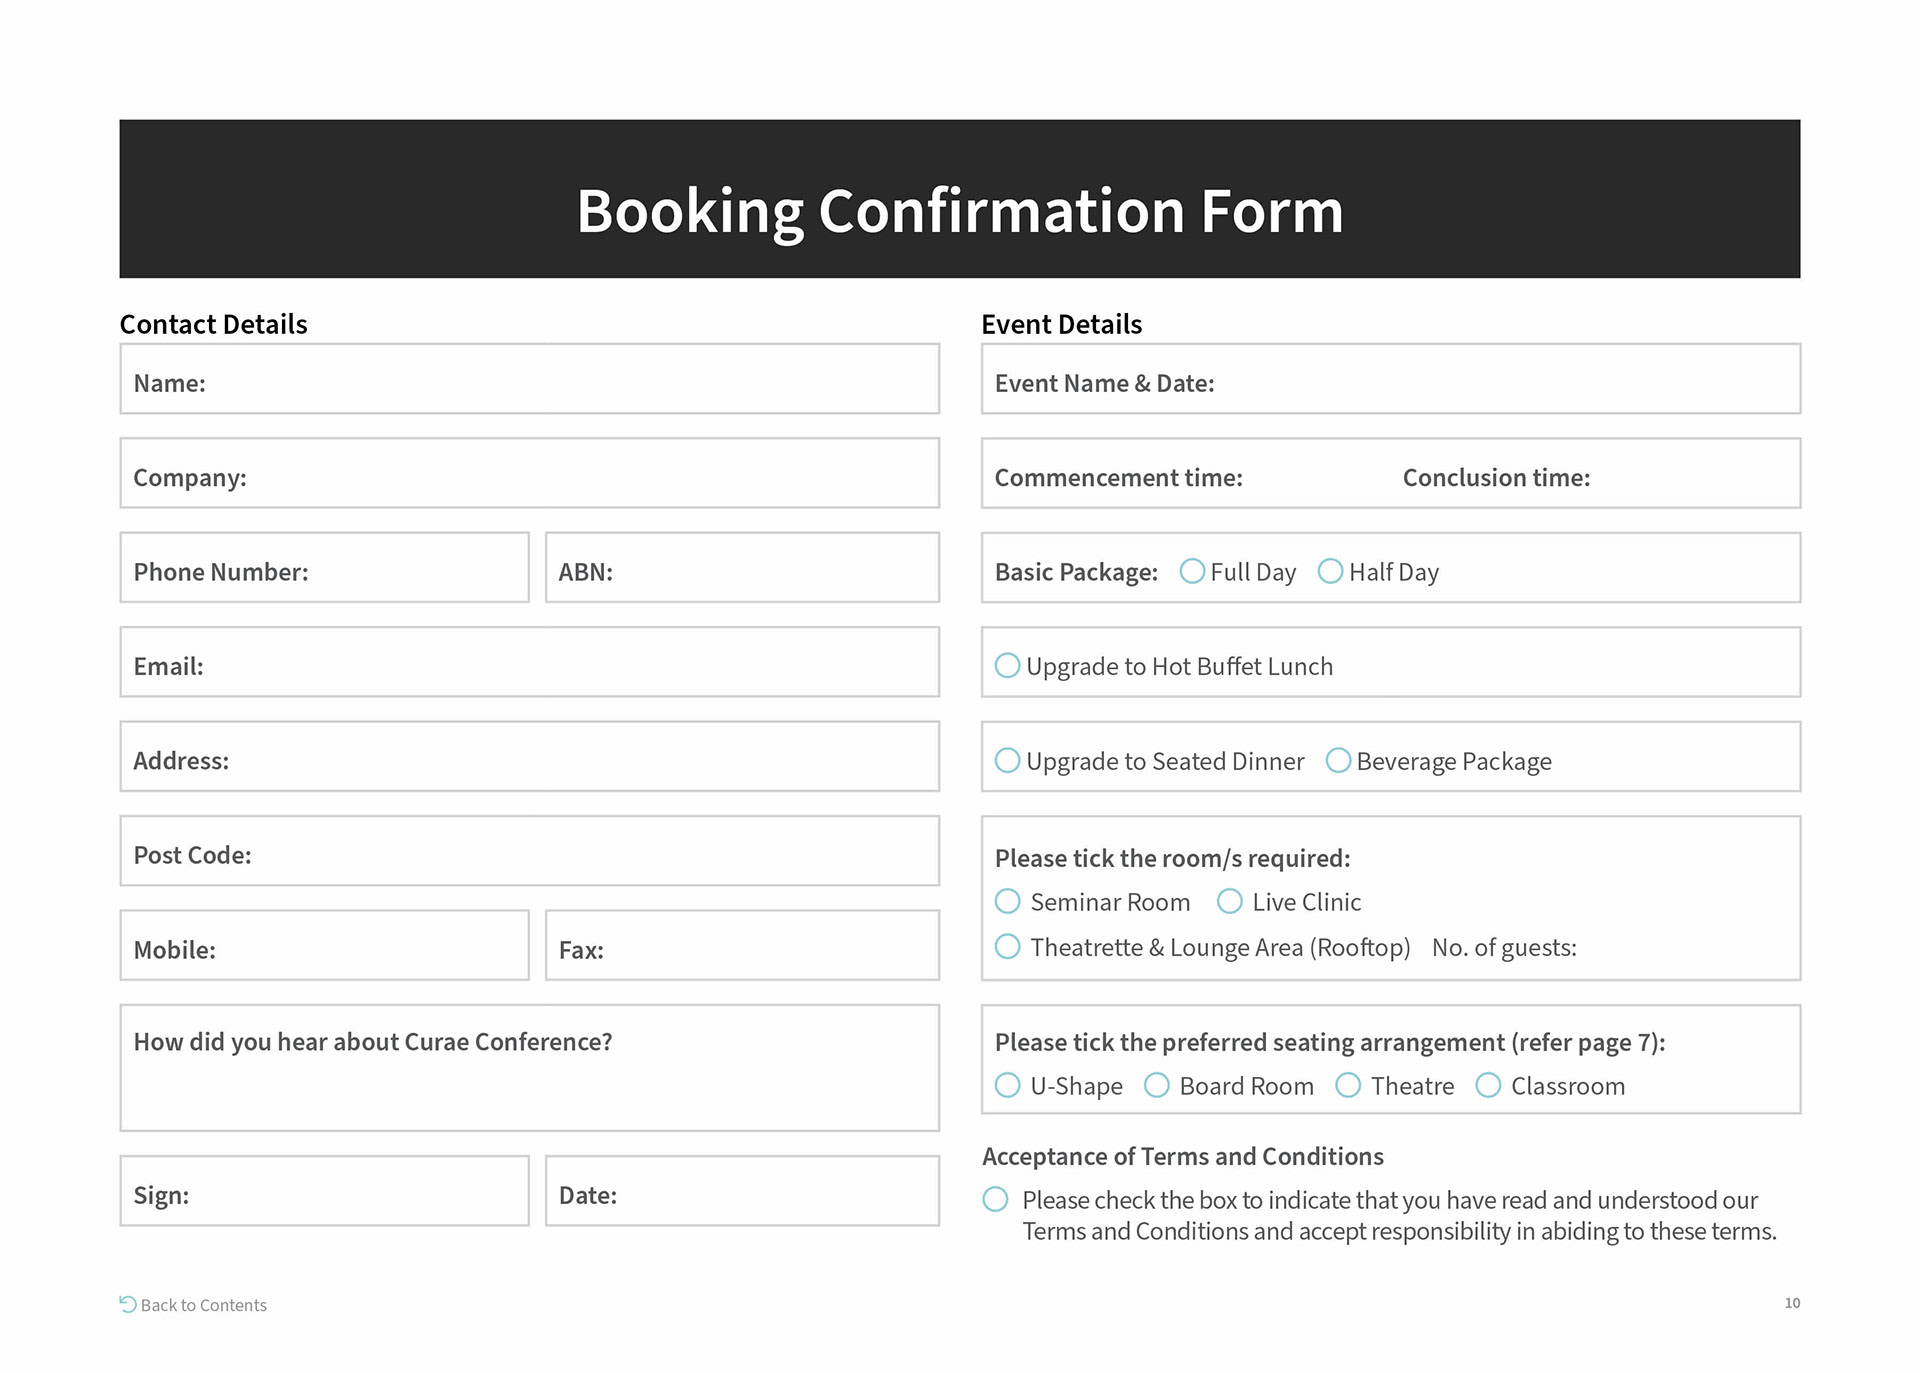Enable the Beverage Package option
The image size is (1920, 1373).
click(1338, 761)
